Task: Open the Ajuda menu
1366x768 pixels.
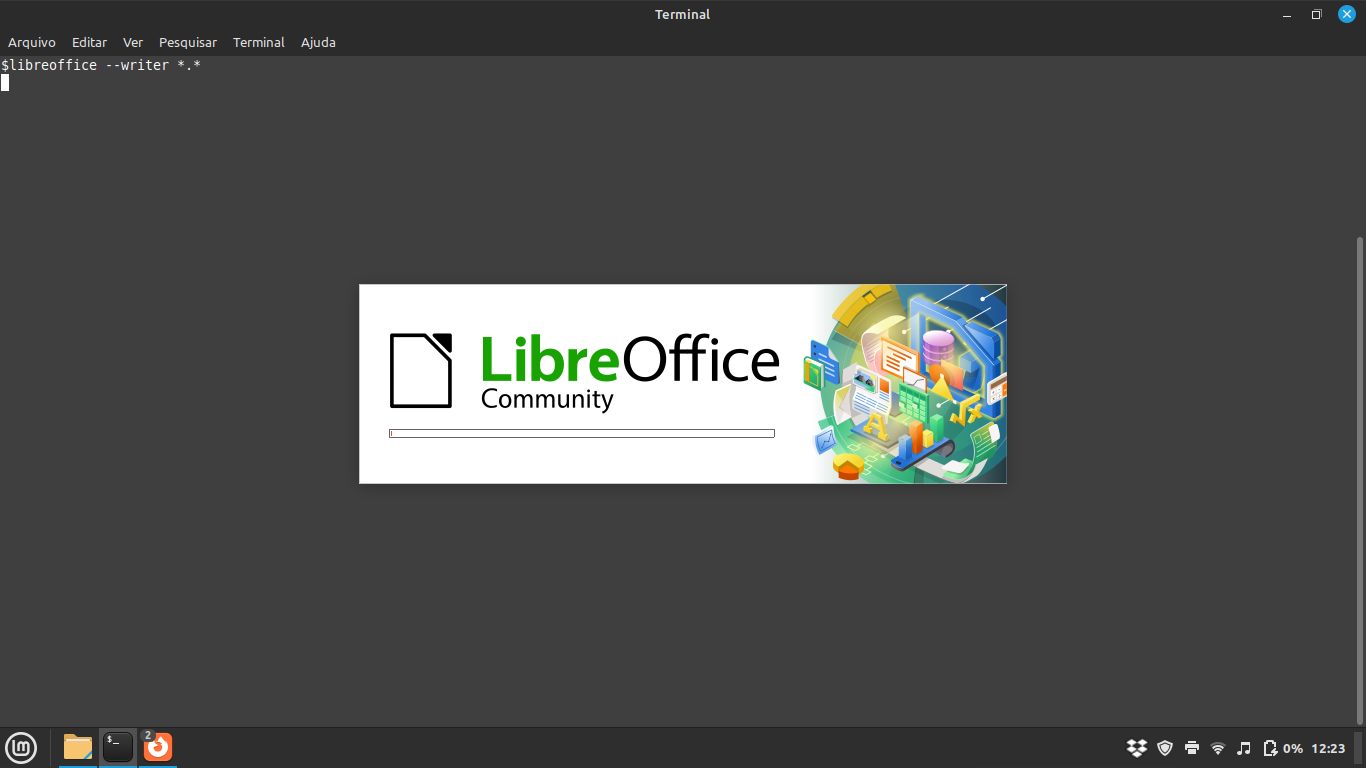Action: coord(318,42)
